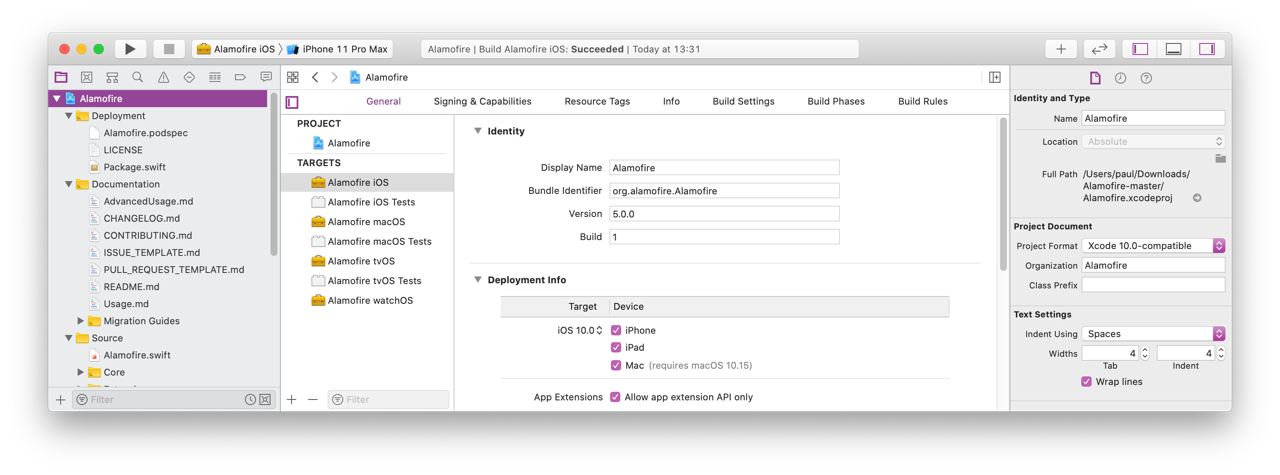
Task: Edit the Bundle Identifier field
Action: pyautogui.click(x=724, y=191)
